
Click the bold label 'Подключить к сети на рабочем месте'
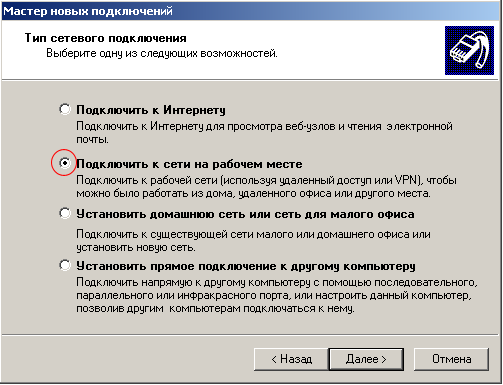point(189,164)
